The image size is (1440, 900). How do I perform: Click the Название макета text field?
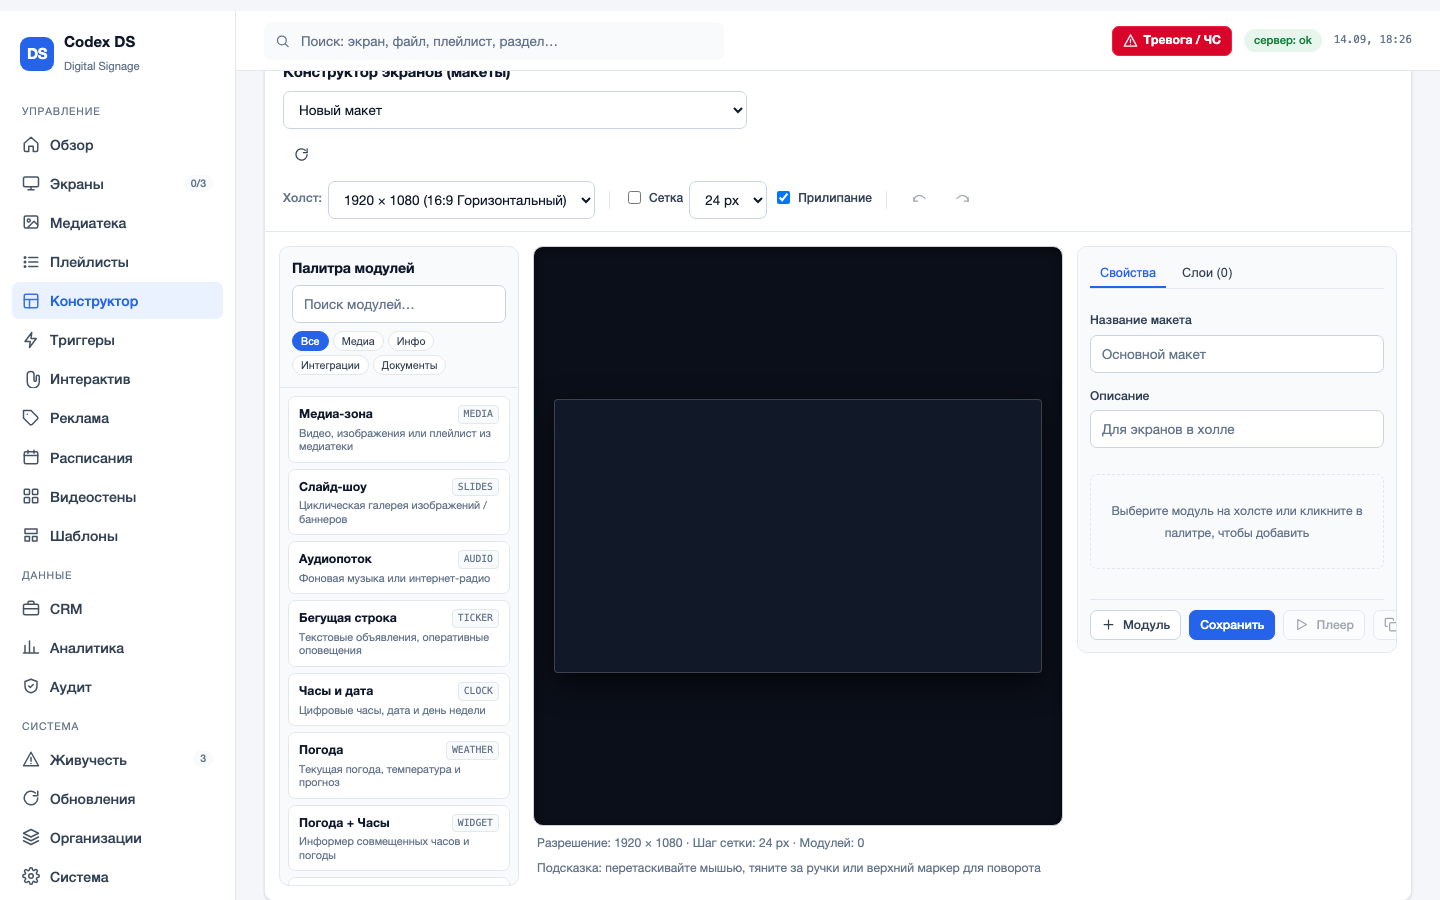click(1237, 354)
